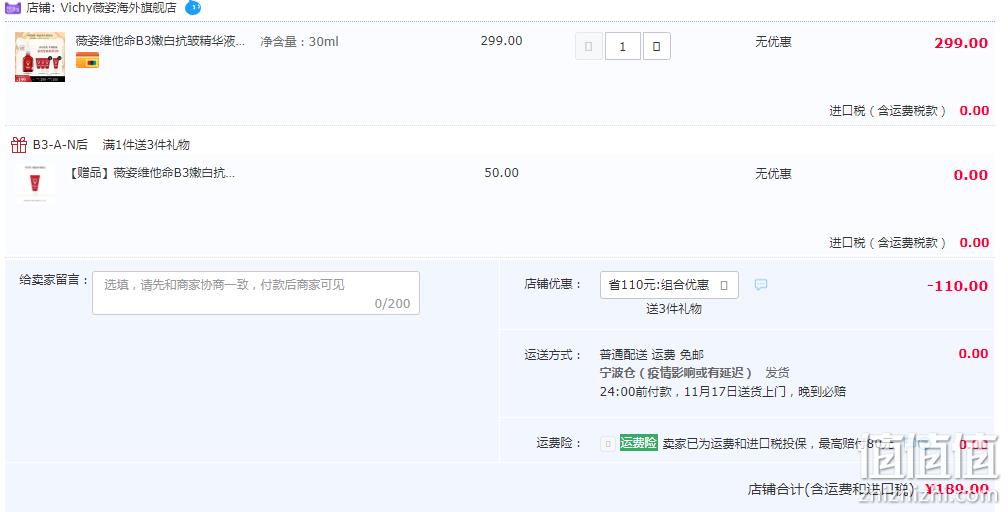
Task: Open 薇姿维他命B3嫩白抗皱精华液 product title
Action: (x=160, y=41)
